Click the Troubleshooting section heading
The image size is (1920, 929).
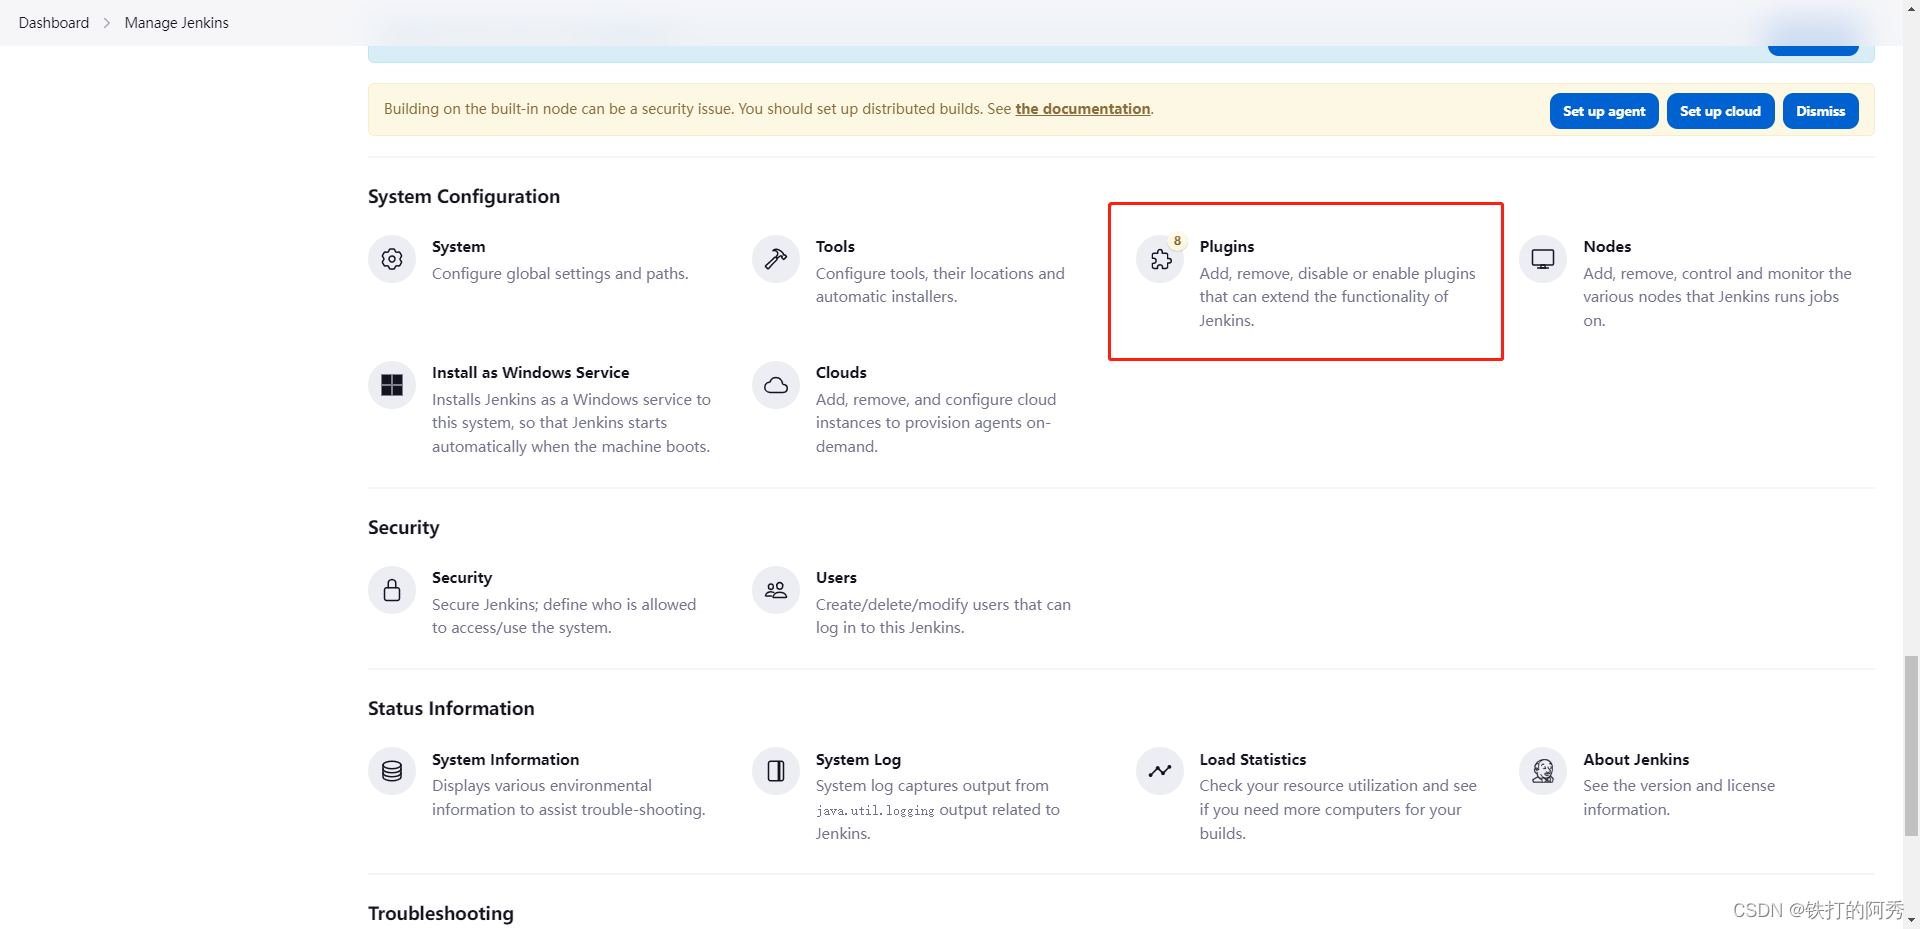[441, 914]
